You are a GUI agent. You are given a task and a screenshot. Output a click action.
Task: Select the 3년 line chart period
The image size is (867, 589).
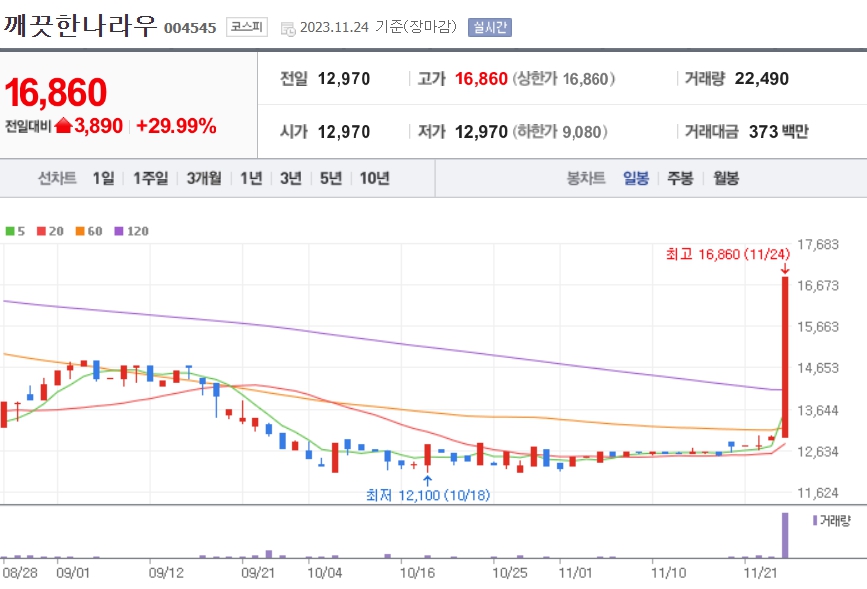(291, 178)
